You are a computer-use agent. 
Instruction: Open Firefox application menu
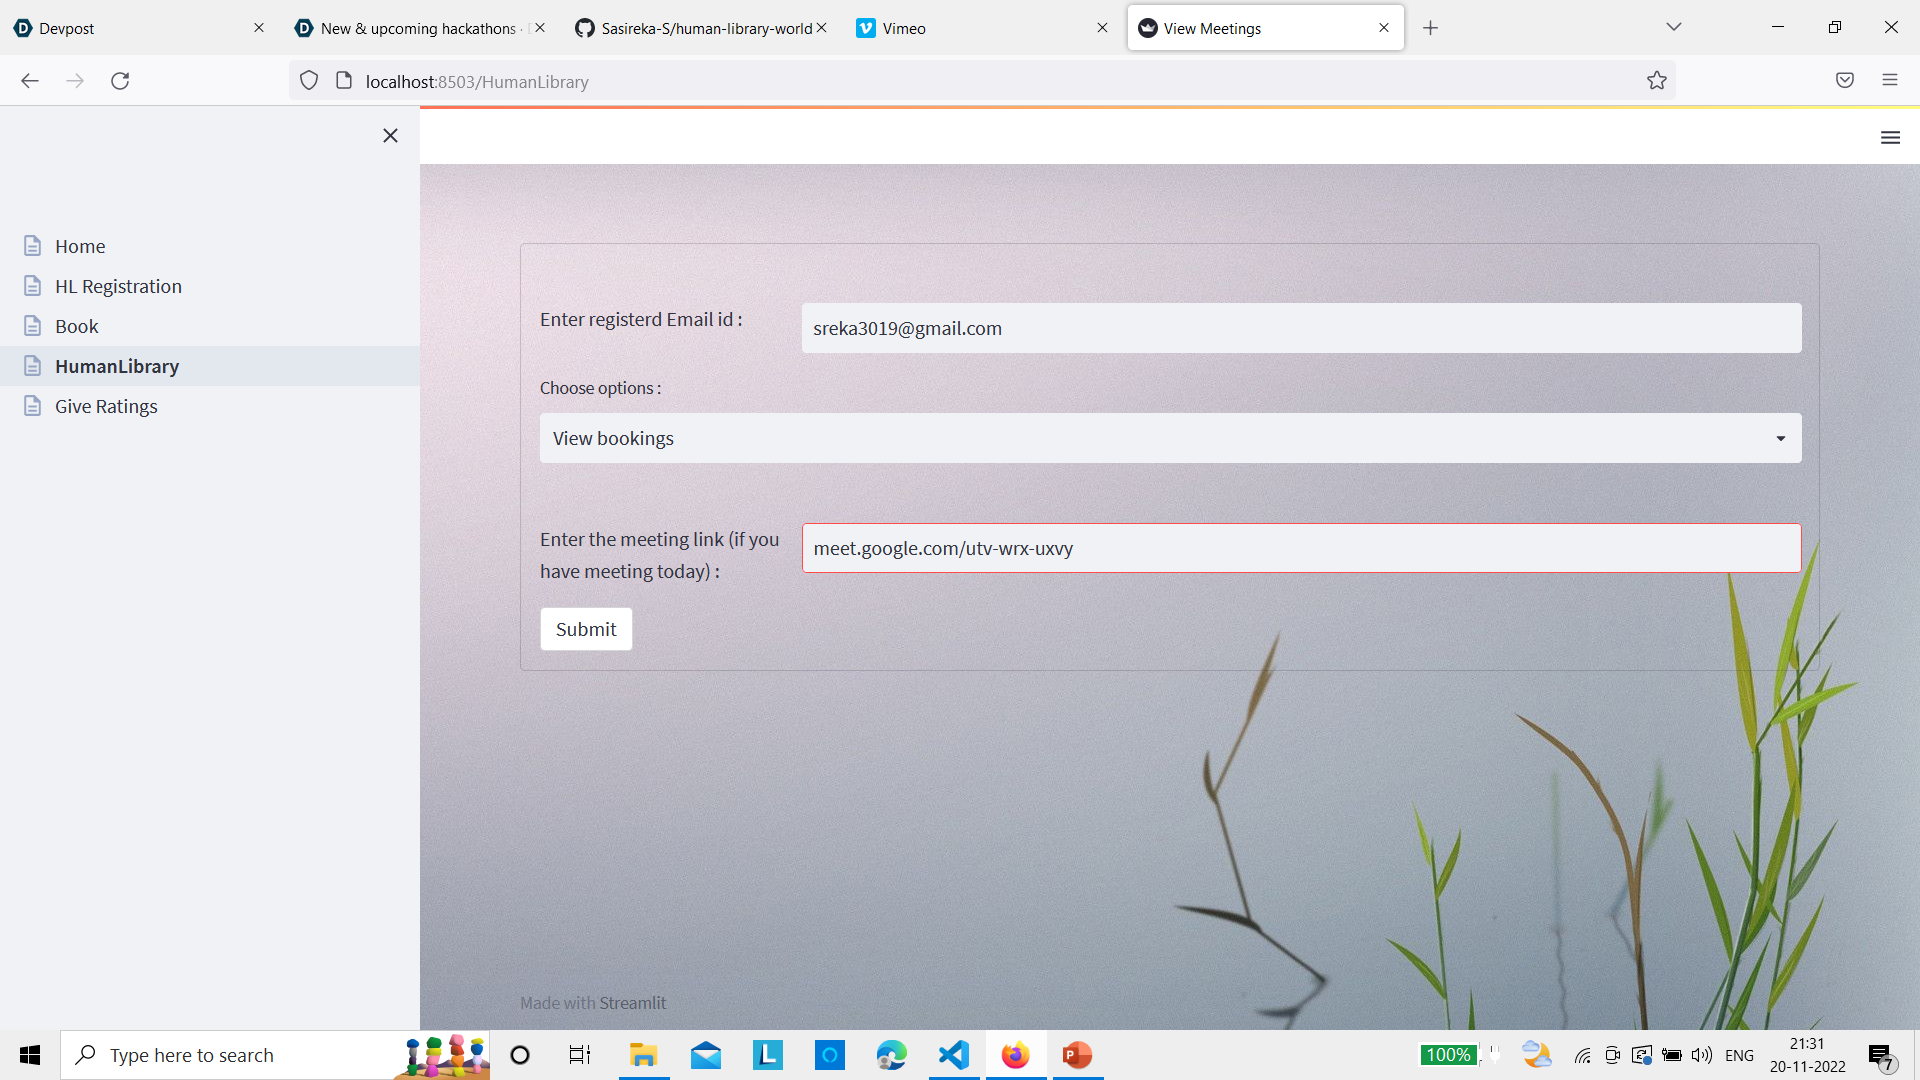click(x=1889, y=80)
